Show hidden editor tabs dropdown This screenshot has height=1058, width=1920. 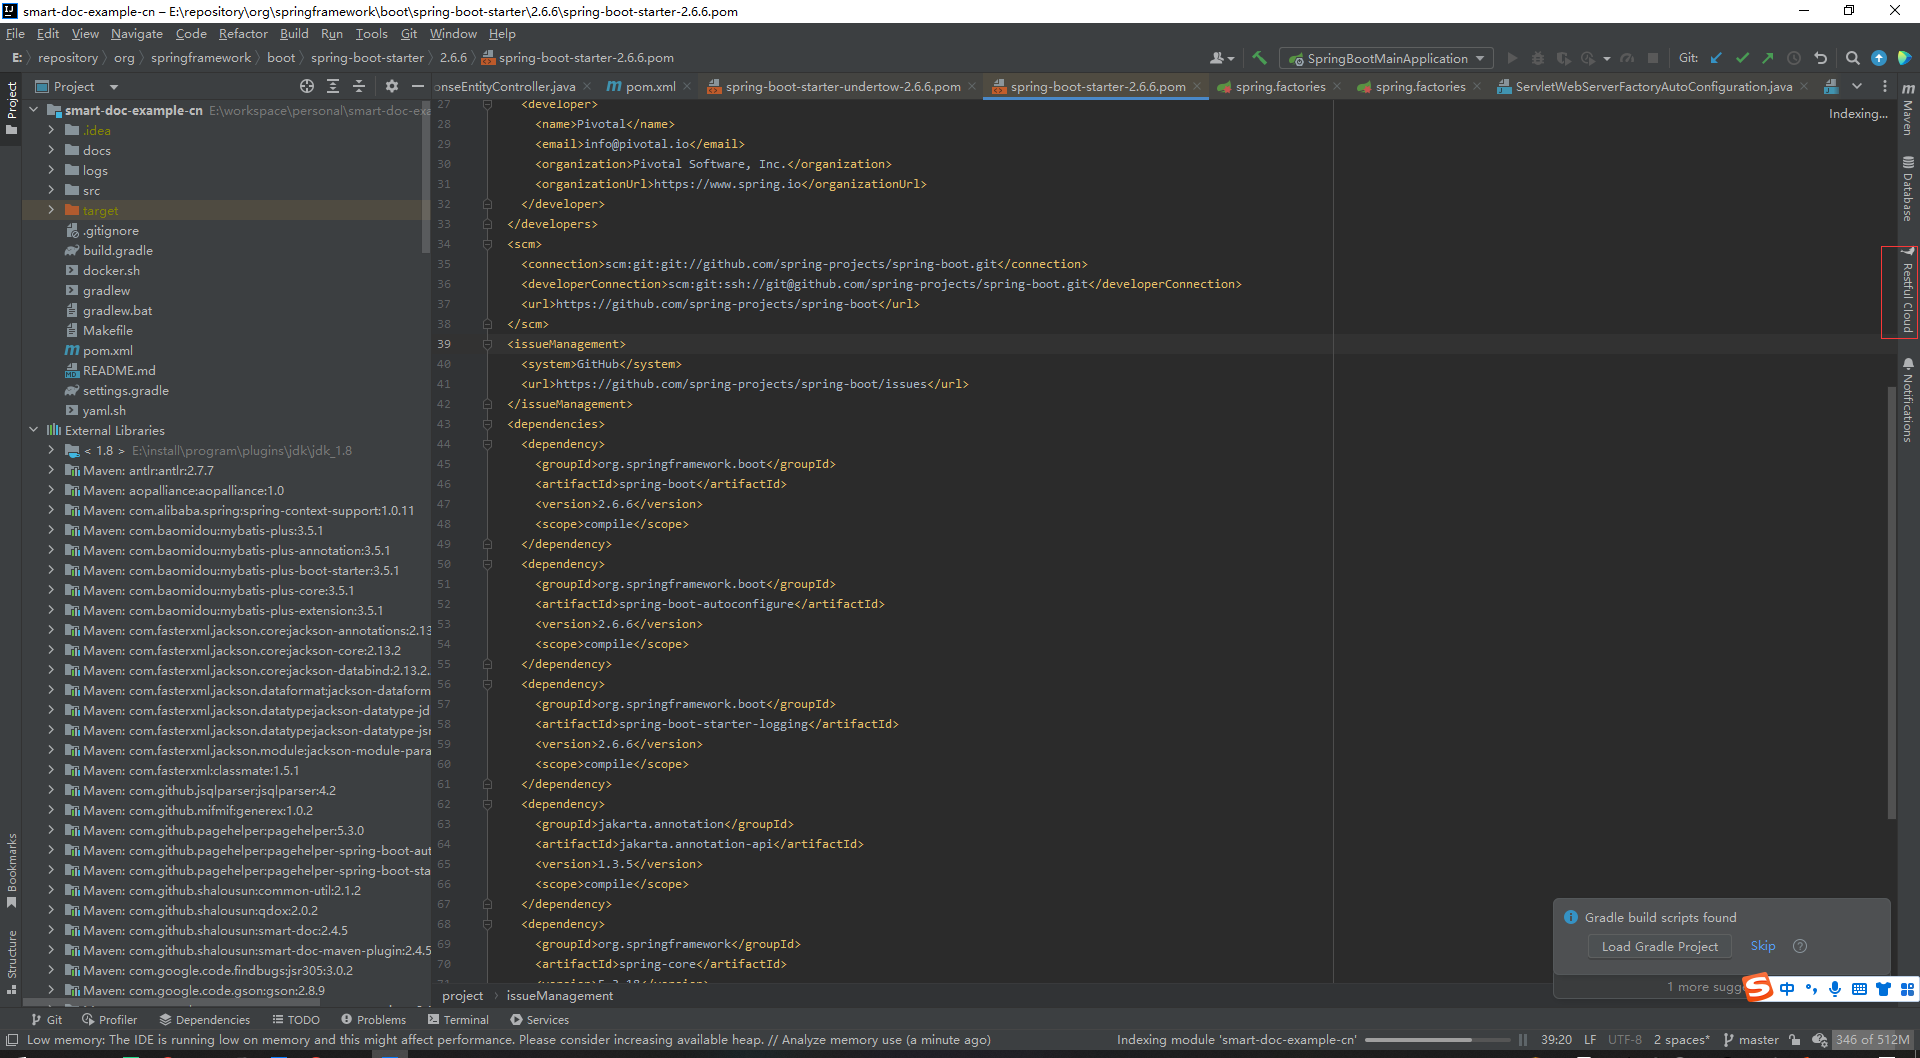(1857, 87)
